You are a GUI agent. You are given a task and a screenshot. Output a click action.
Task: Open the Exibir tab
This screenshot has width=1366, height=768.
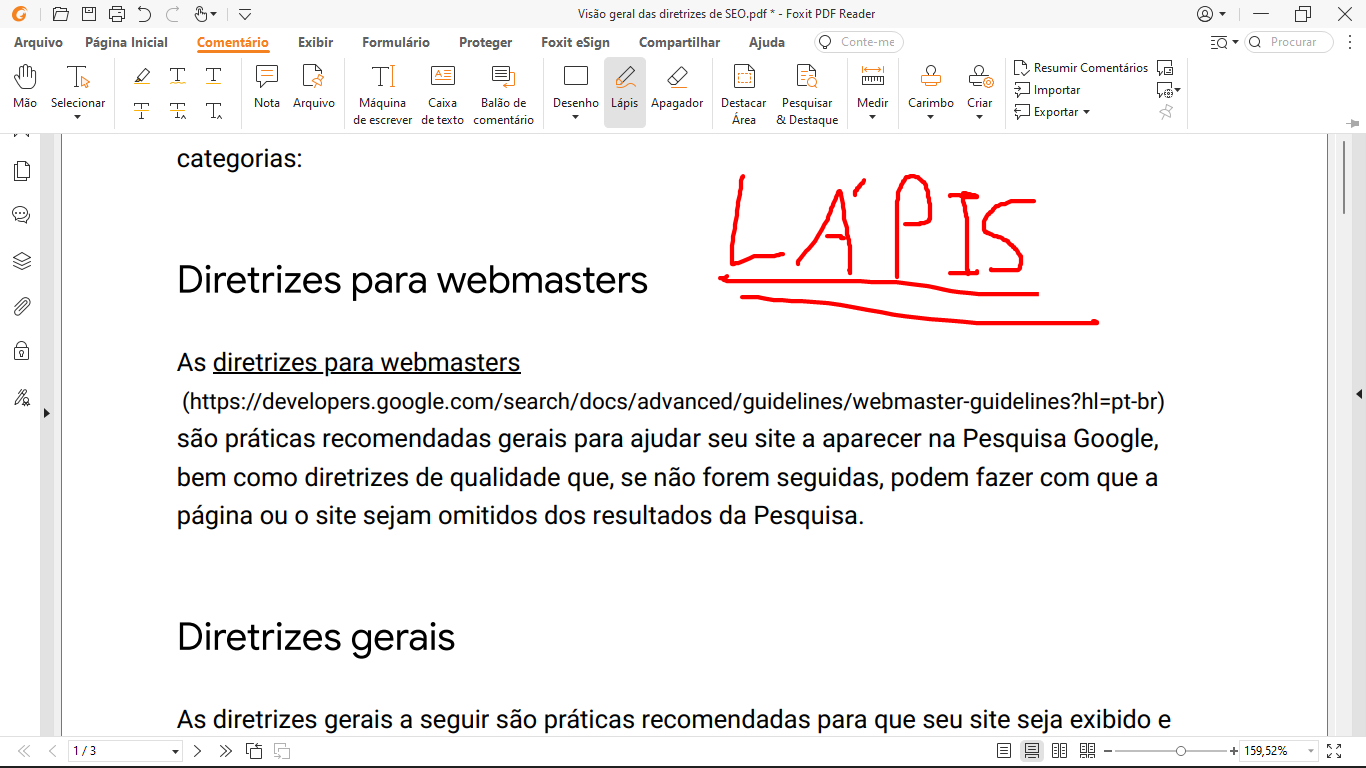[315, 42]
